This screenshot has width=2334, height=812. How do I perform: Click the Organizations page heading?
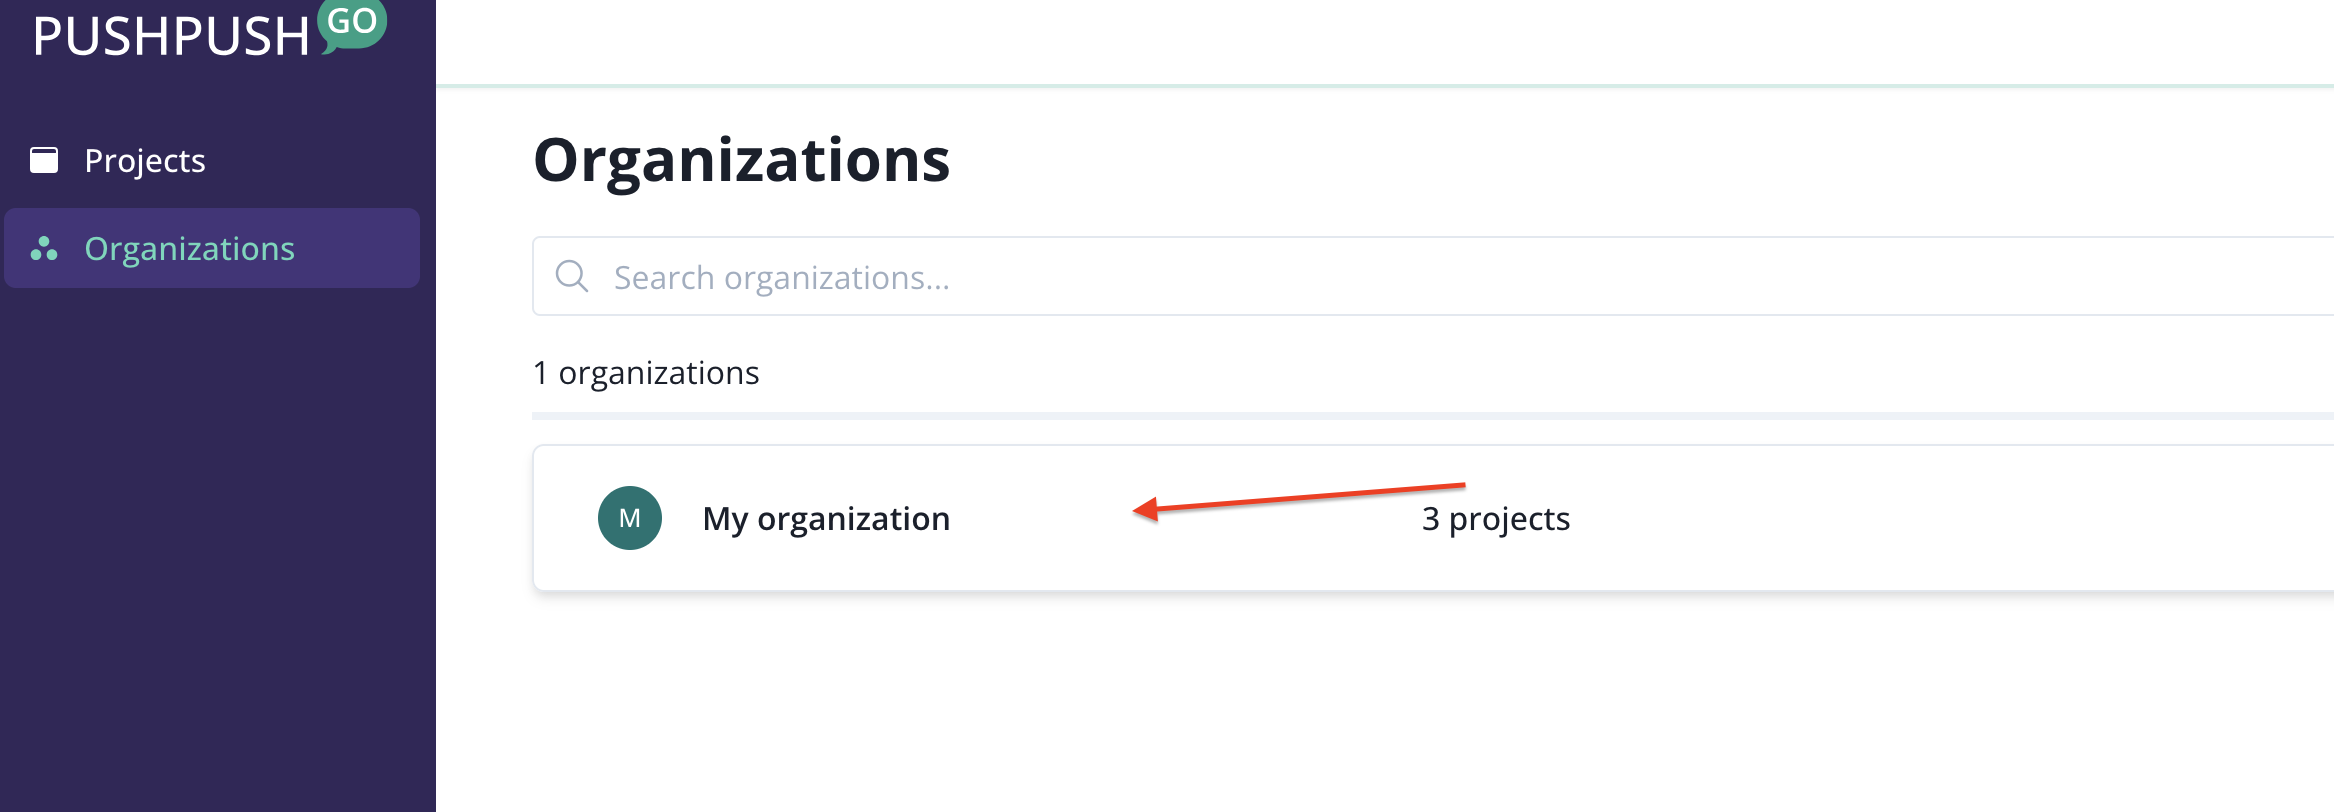pyautogui.click(x=741, y=160)
